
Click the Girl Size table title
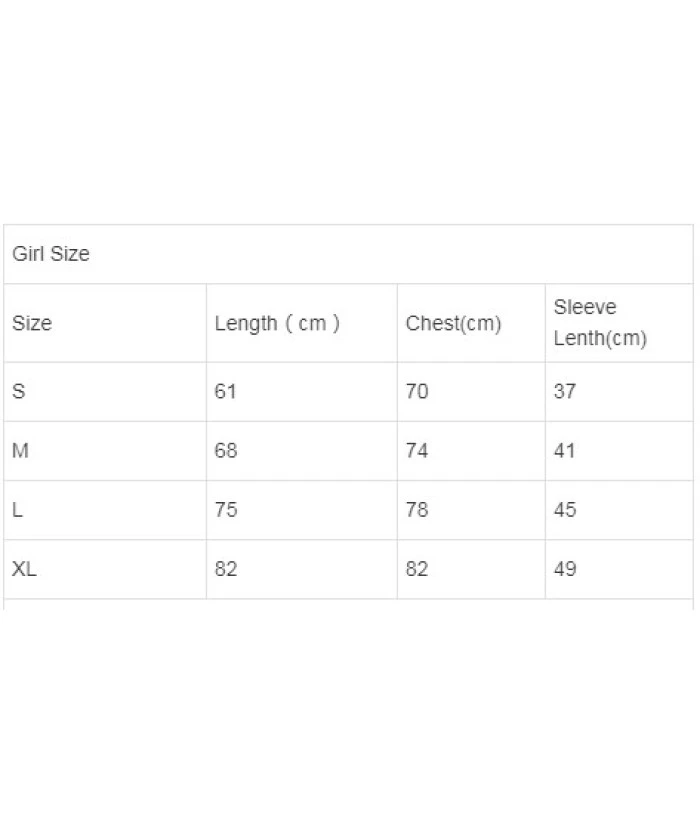pyautogui.click(x=51, y=254)
